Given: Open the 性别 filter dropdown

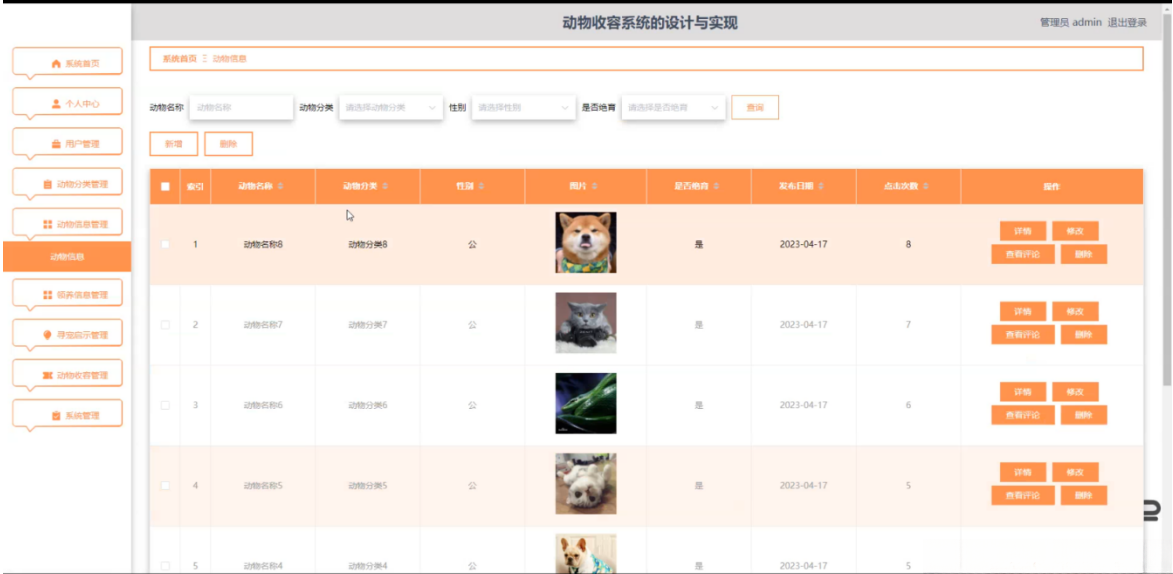Looking at the screenshot, I should pos(524,108).
